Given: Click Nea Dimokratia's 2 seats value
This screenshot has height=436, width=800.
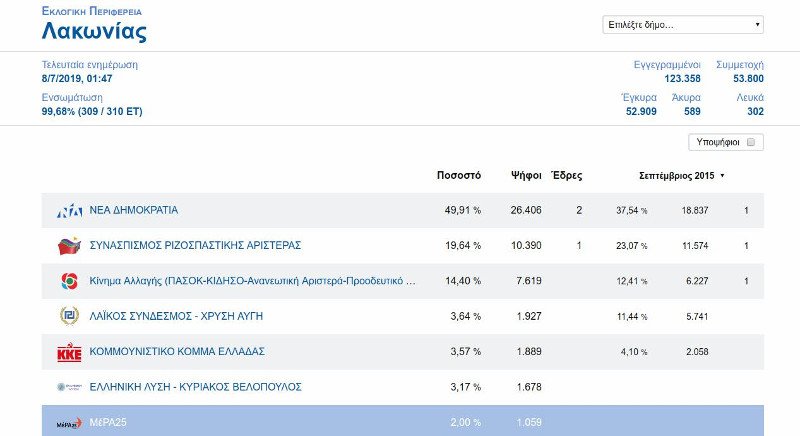Looking at the screenshot, I should pyautogui.click(x=579, y=210).
